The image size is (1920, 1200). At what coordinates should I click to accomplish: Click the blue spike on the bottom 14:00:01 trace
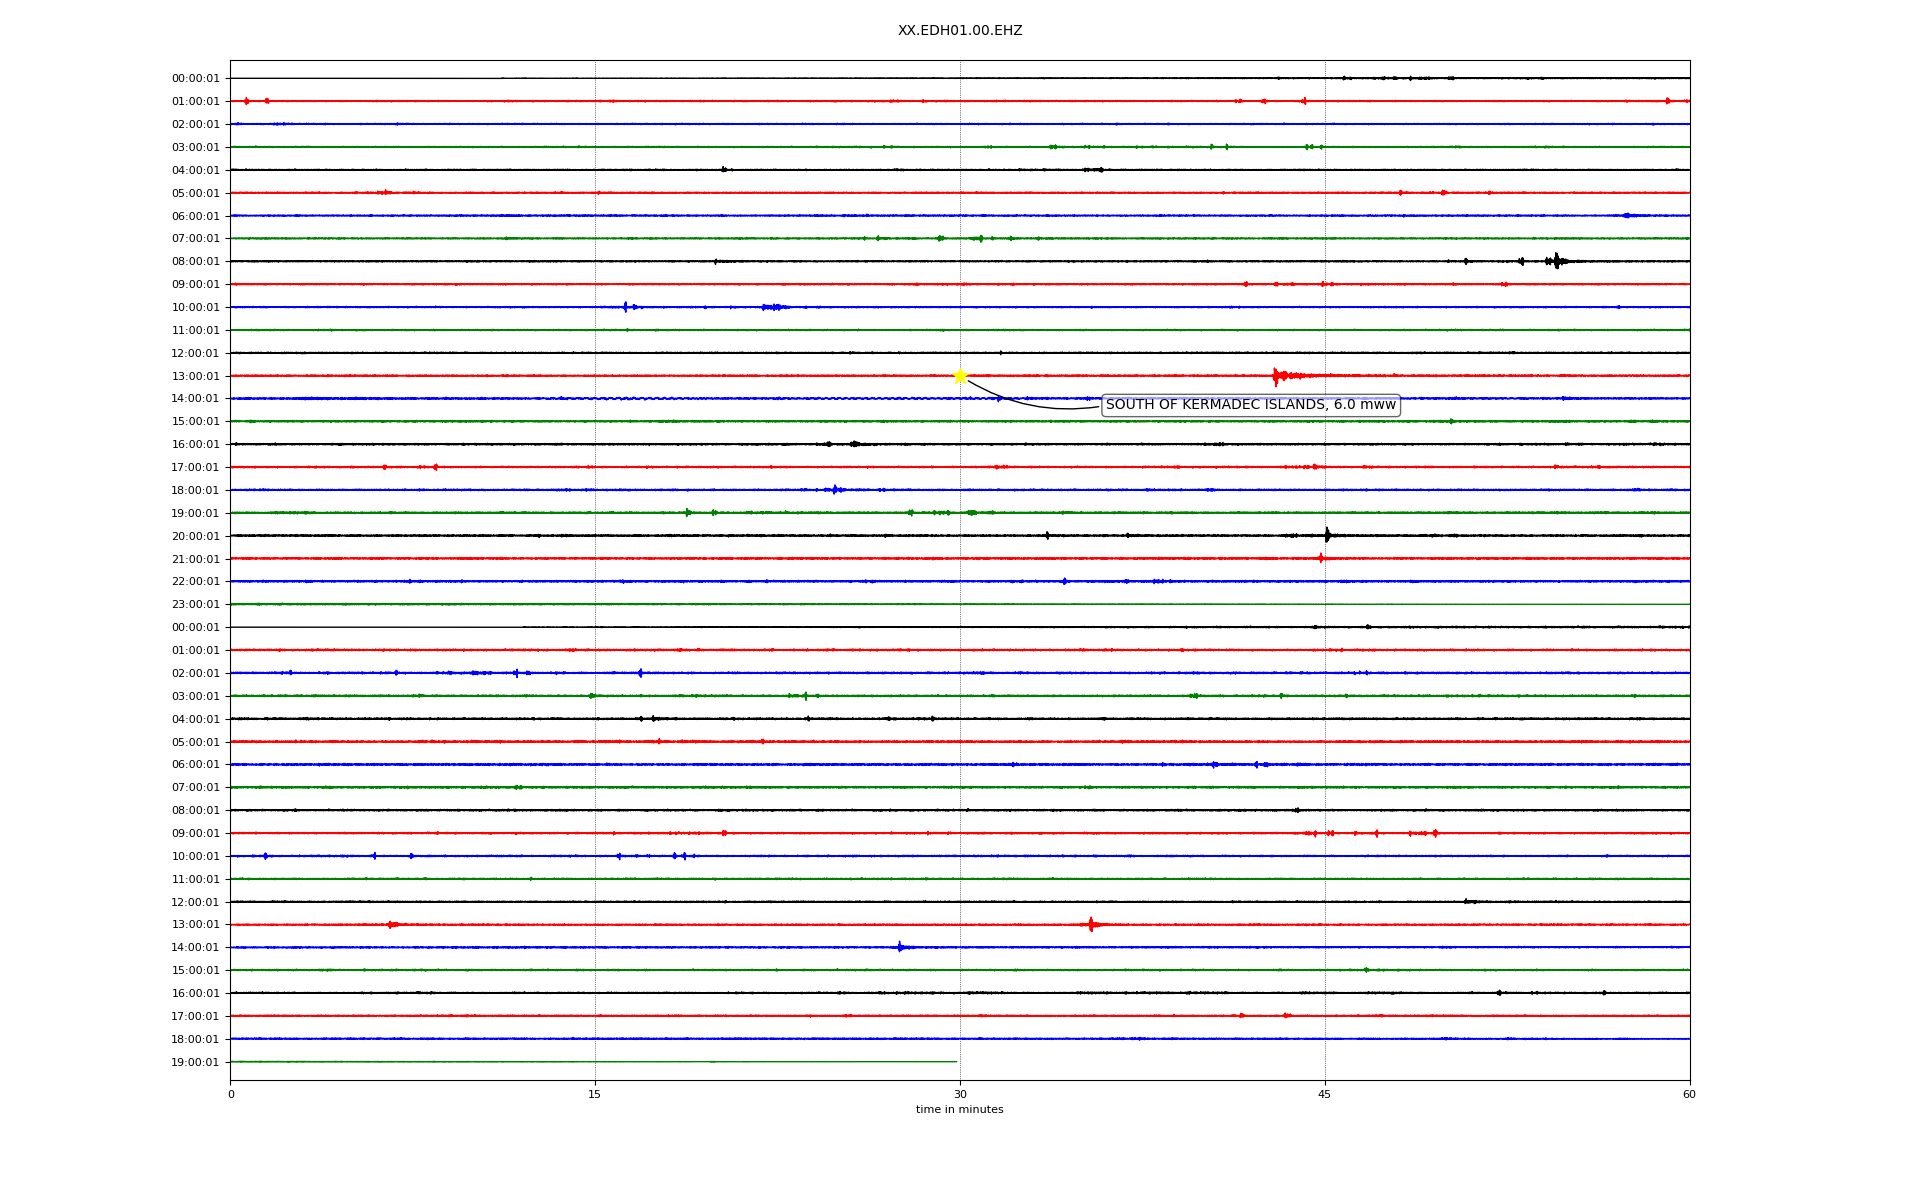(900, 946)
